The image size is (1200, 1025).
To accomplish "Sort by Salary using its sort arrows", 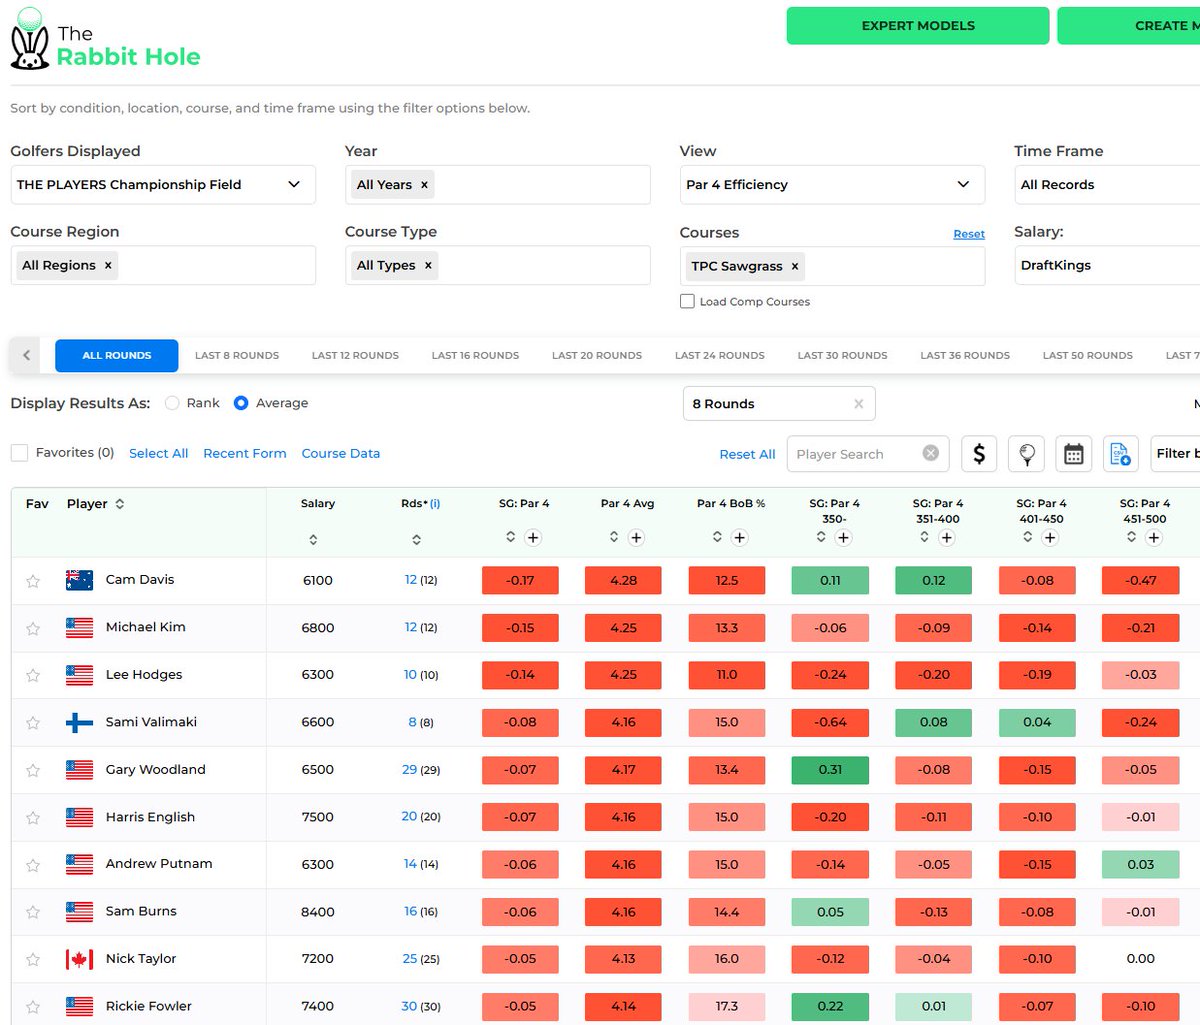I will [313, 540].
